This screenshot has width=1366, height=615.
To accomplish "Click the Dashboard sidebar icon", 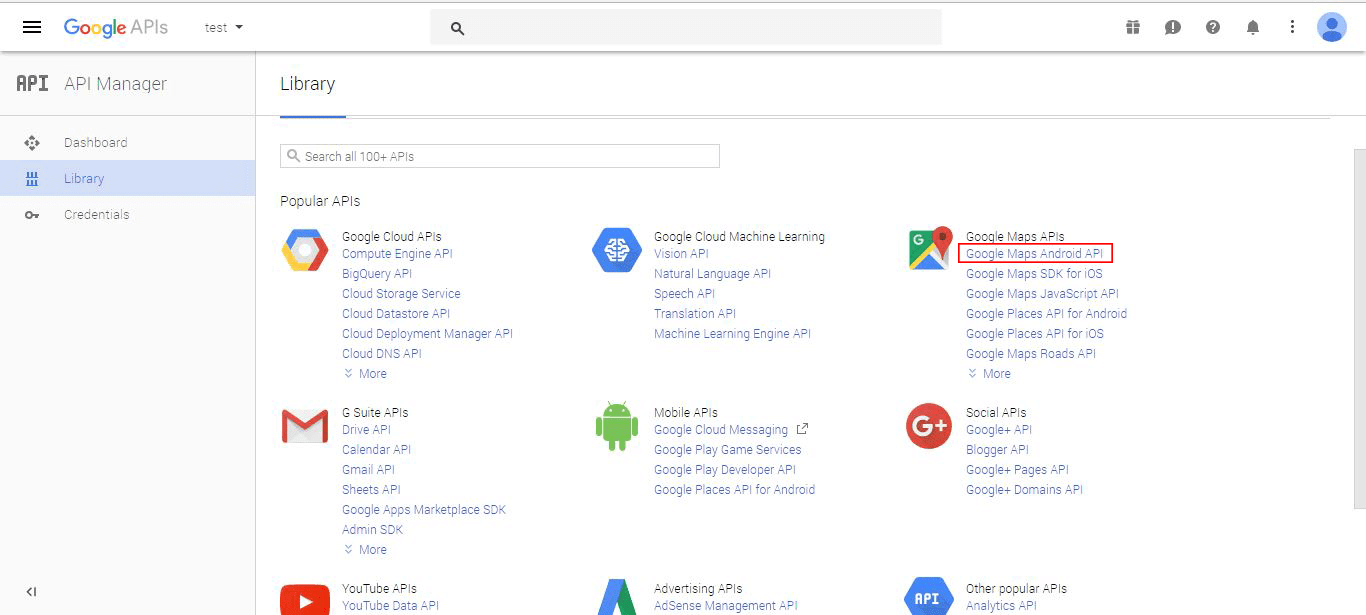I will click(32, 143).
